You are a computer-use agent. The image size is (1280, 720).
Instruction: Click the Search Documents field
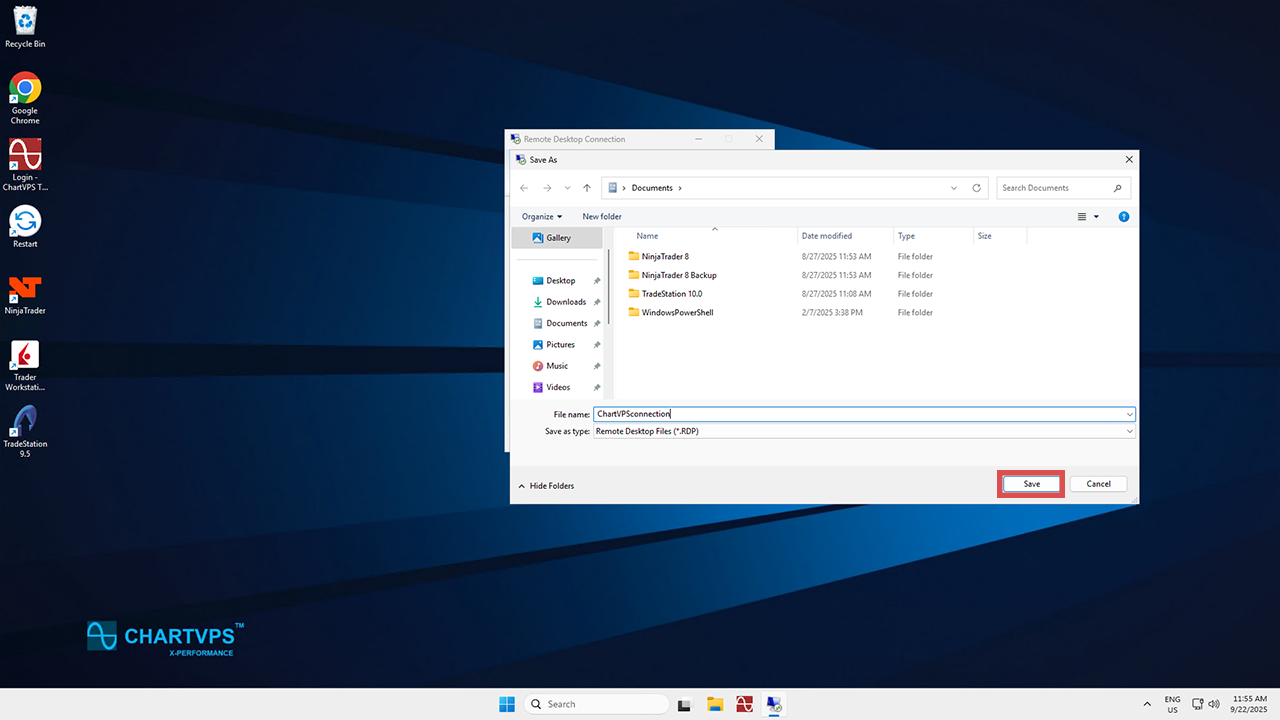coord(1056,188)
